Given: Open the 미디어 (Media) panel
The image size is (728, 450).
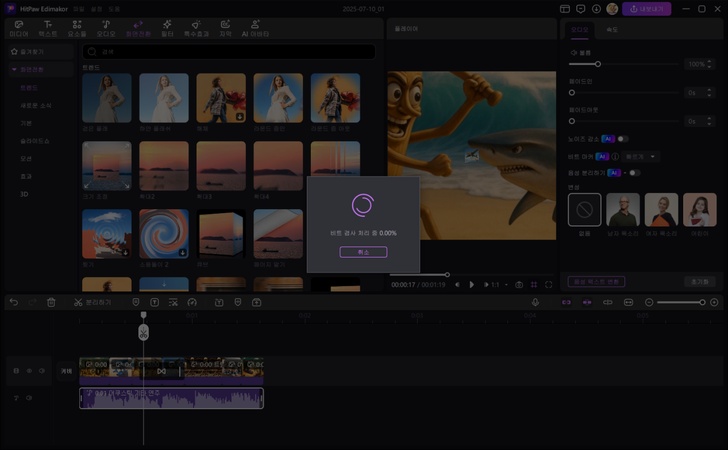Looking at the screenshot, I should click(x=19, y=29).
